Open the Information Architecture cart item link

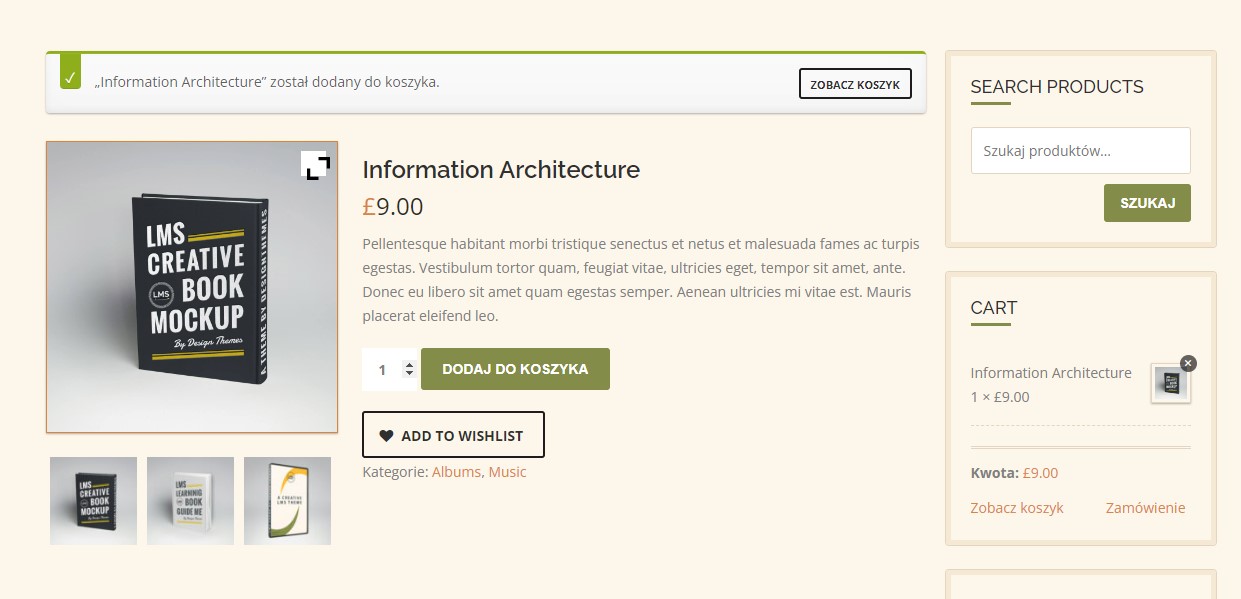[1051, 373]
